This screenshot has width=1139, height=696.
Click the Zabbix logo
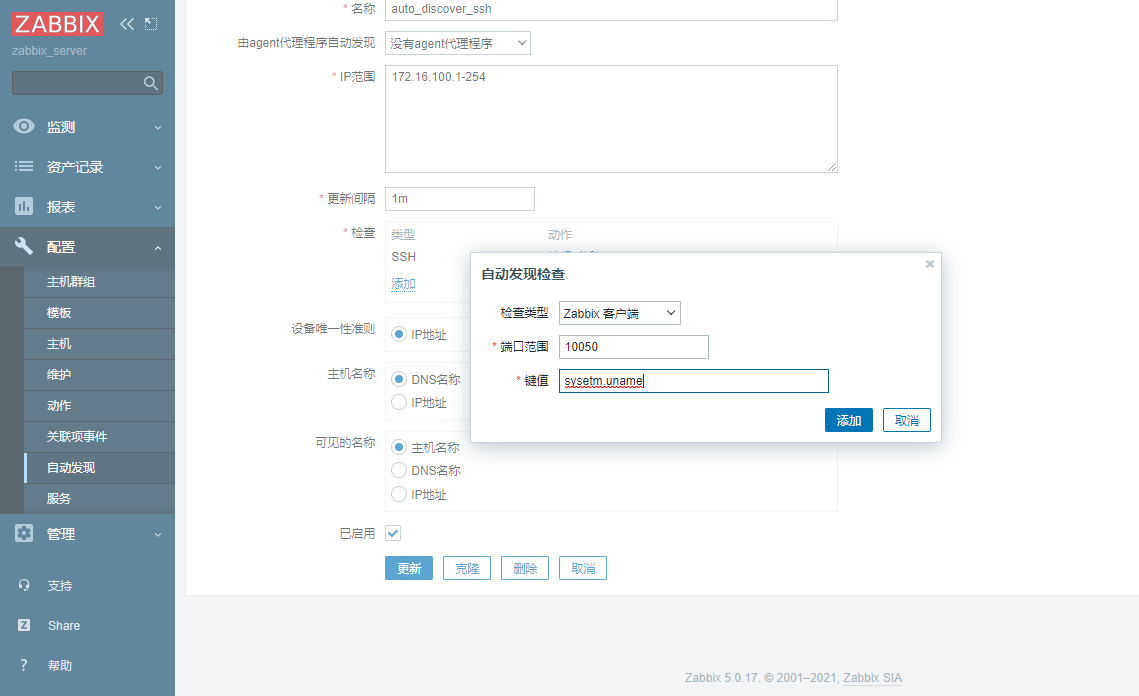58,24
